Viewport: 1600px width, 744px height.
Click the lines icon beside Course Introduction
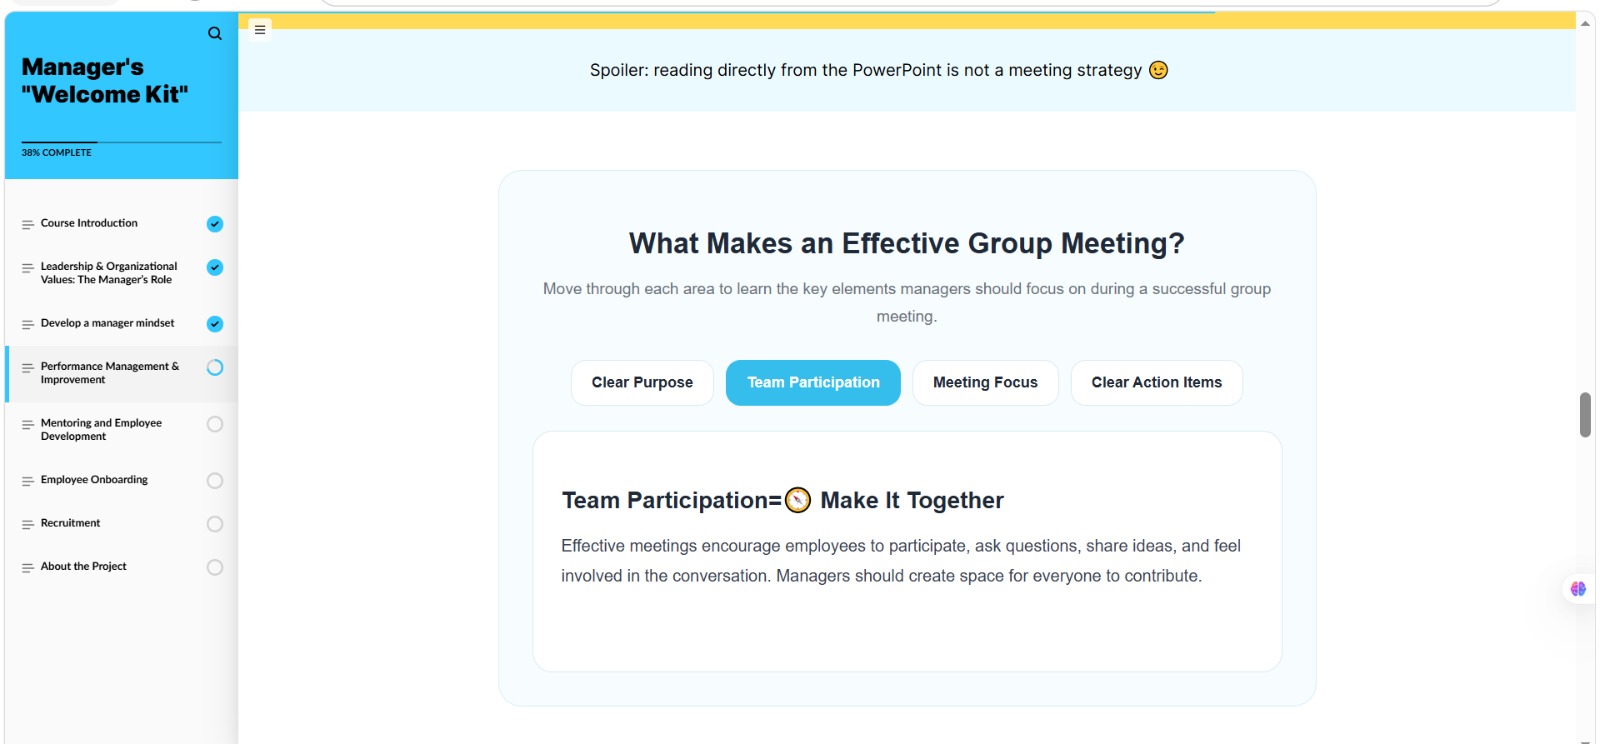(x=28, y=224)
